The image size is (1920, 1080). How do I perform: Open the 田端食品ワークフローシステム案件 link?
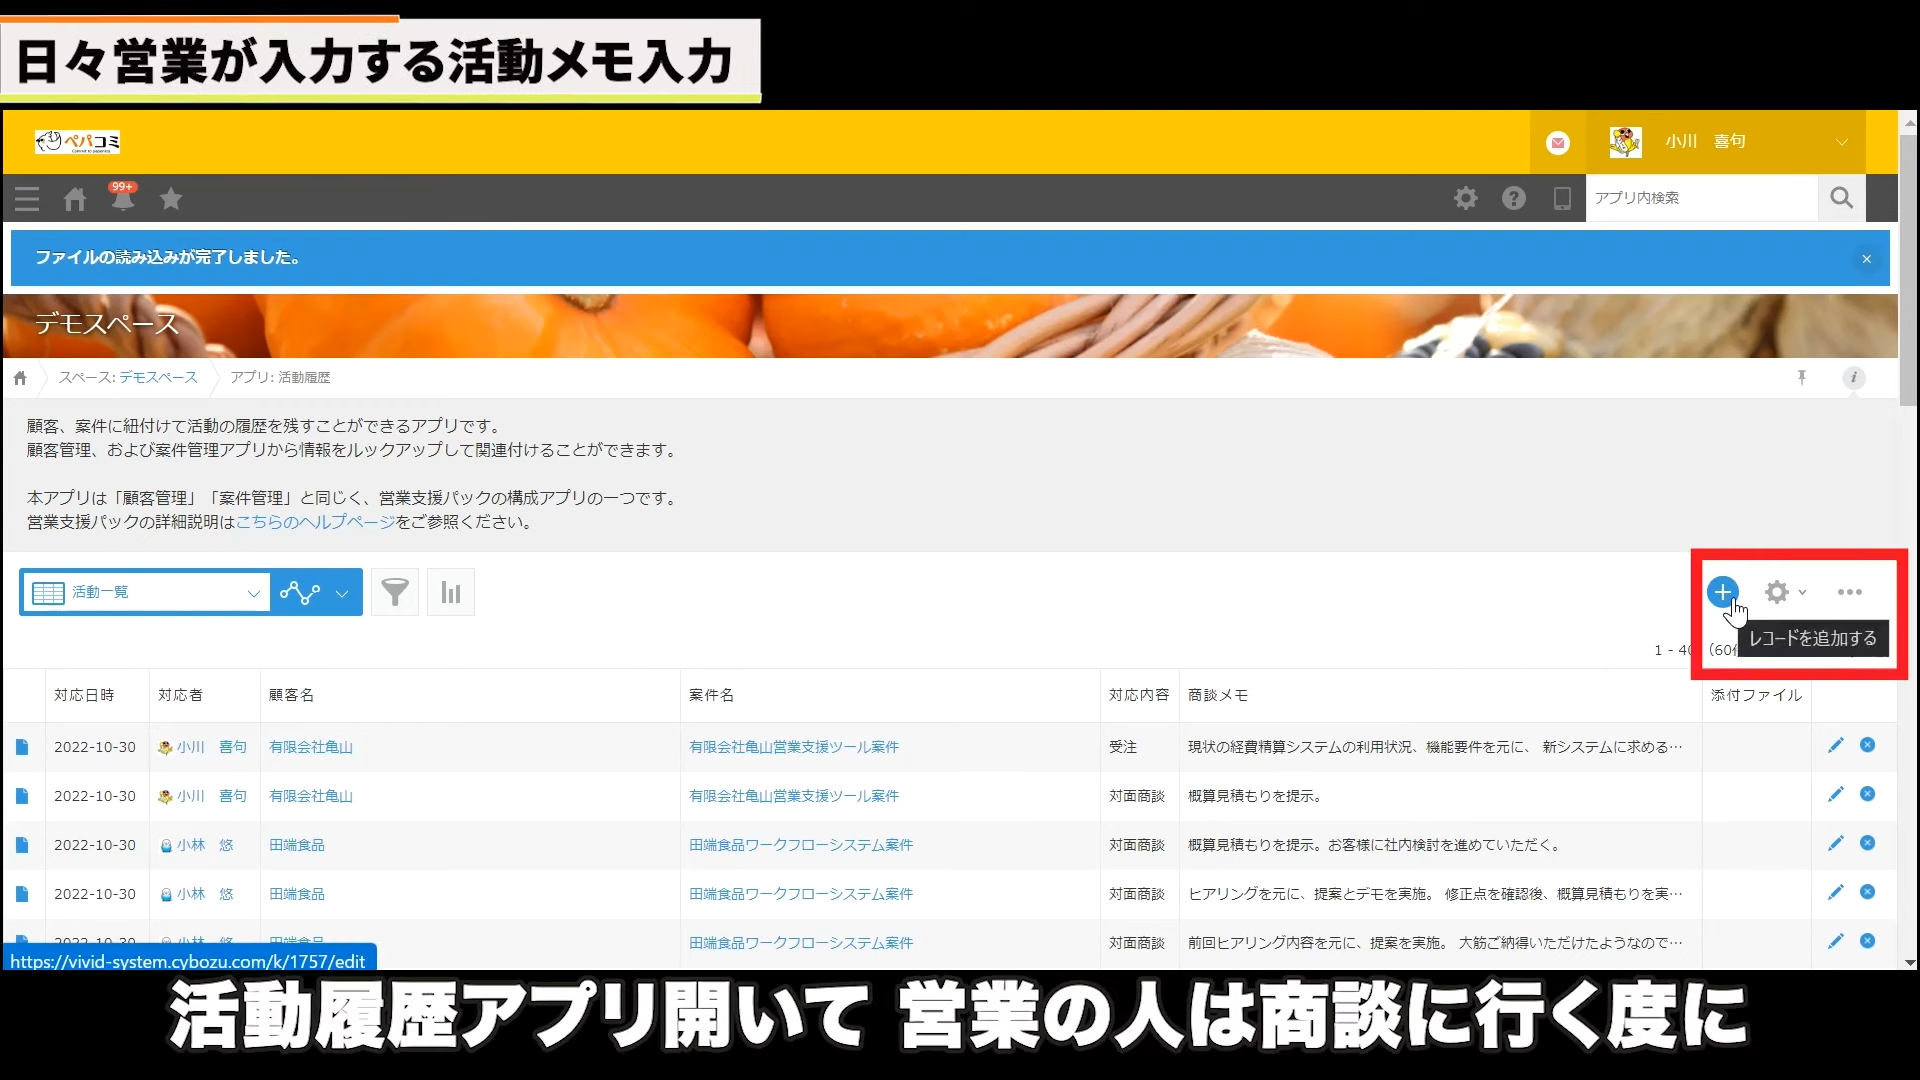click(800, 845)
